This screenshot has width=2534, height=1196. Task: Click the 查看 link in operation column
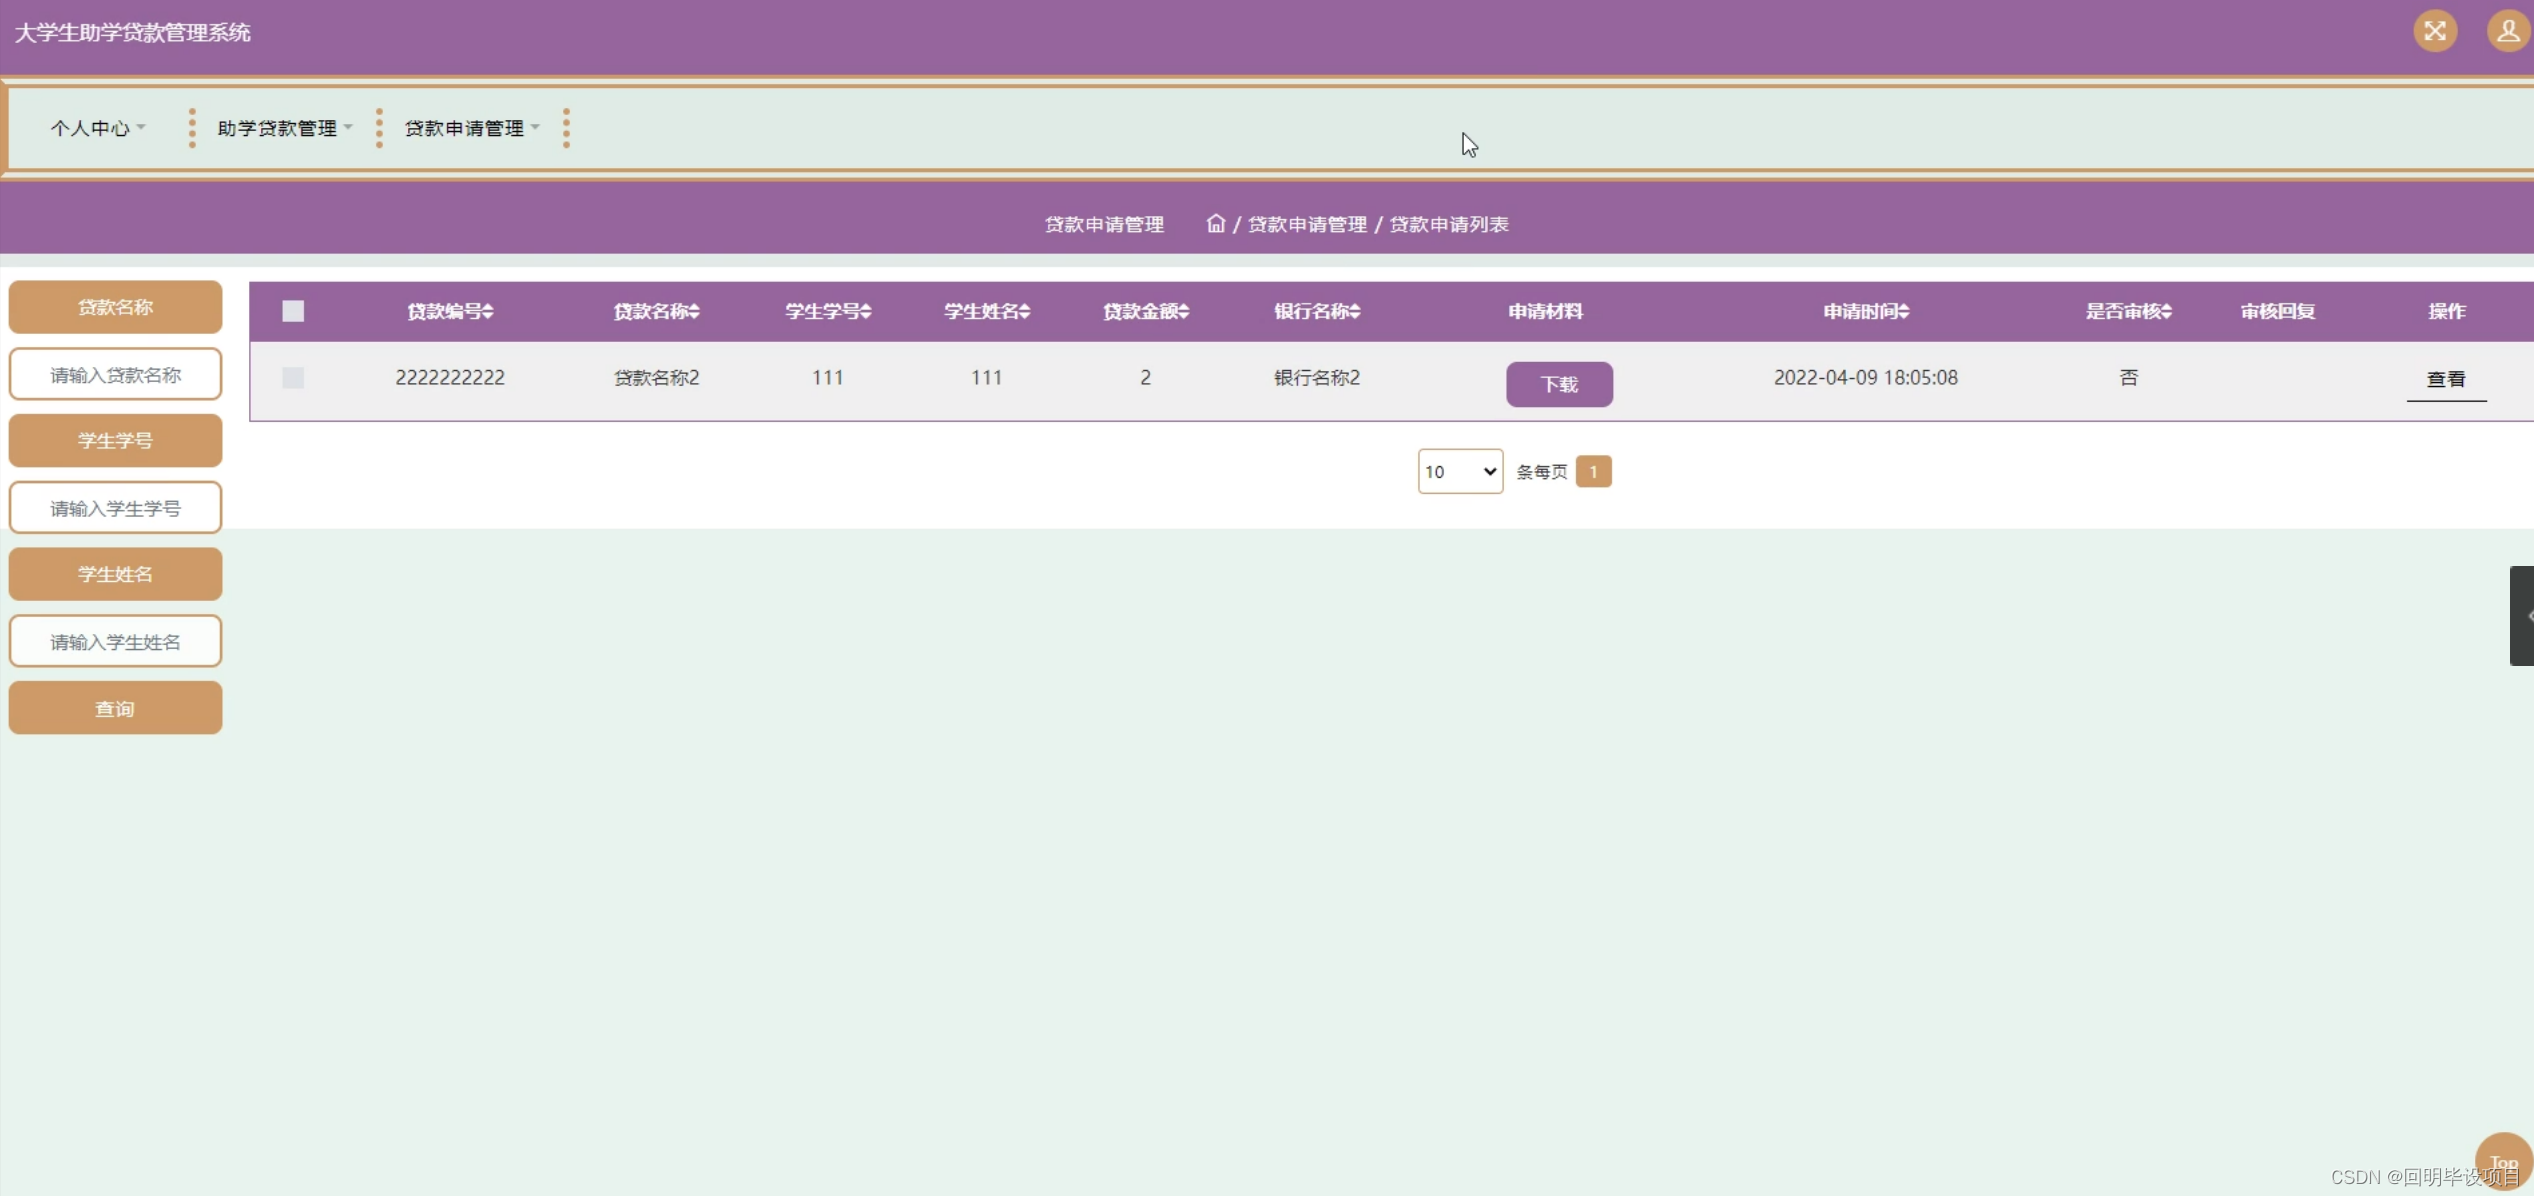2445,379
